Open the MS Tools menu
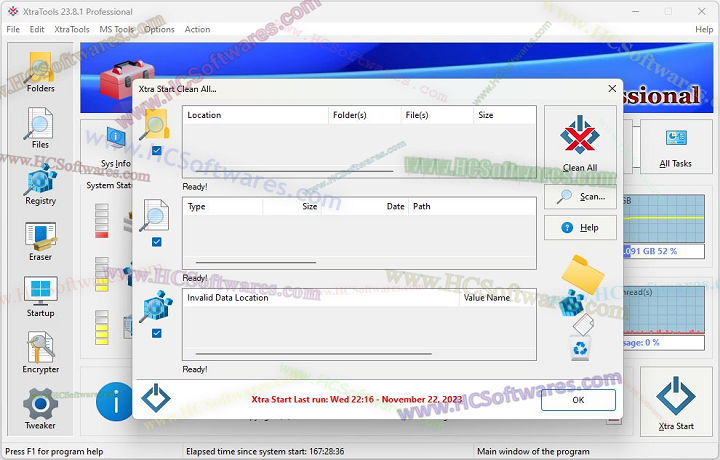The image size is (720, 460). [x=117, y=29]
